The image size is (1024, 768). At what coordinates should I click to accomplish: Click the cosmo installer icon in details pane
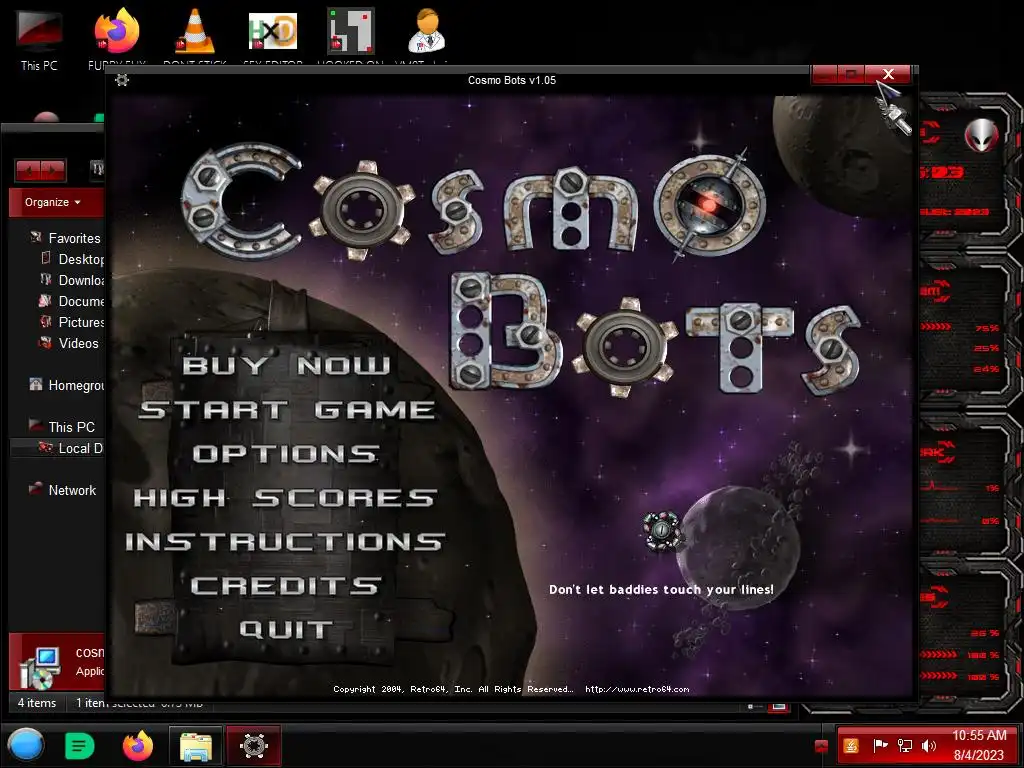(x=39, y=667)
